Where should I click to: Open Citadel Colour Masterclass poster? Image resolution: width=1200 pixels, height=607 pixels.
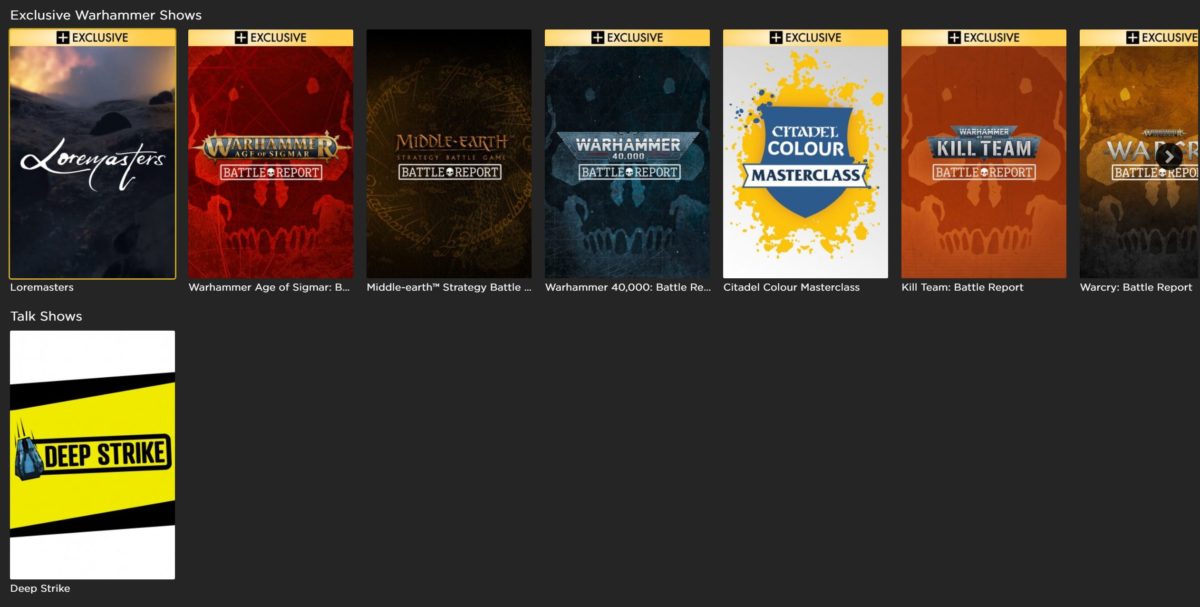tap(805, 153)
